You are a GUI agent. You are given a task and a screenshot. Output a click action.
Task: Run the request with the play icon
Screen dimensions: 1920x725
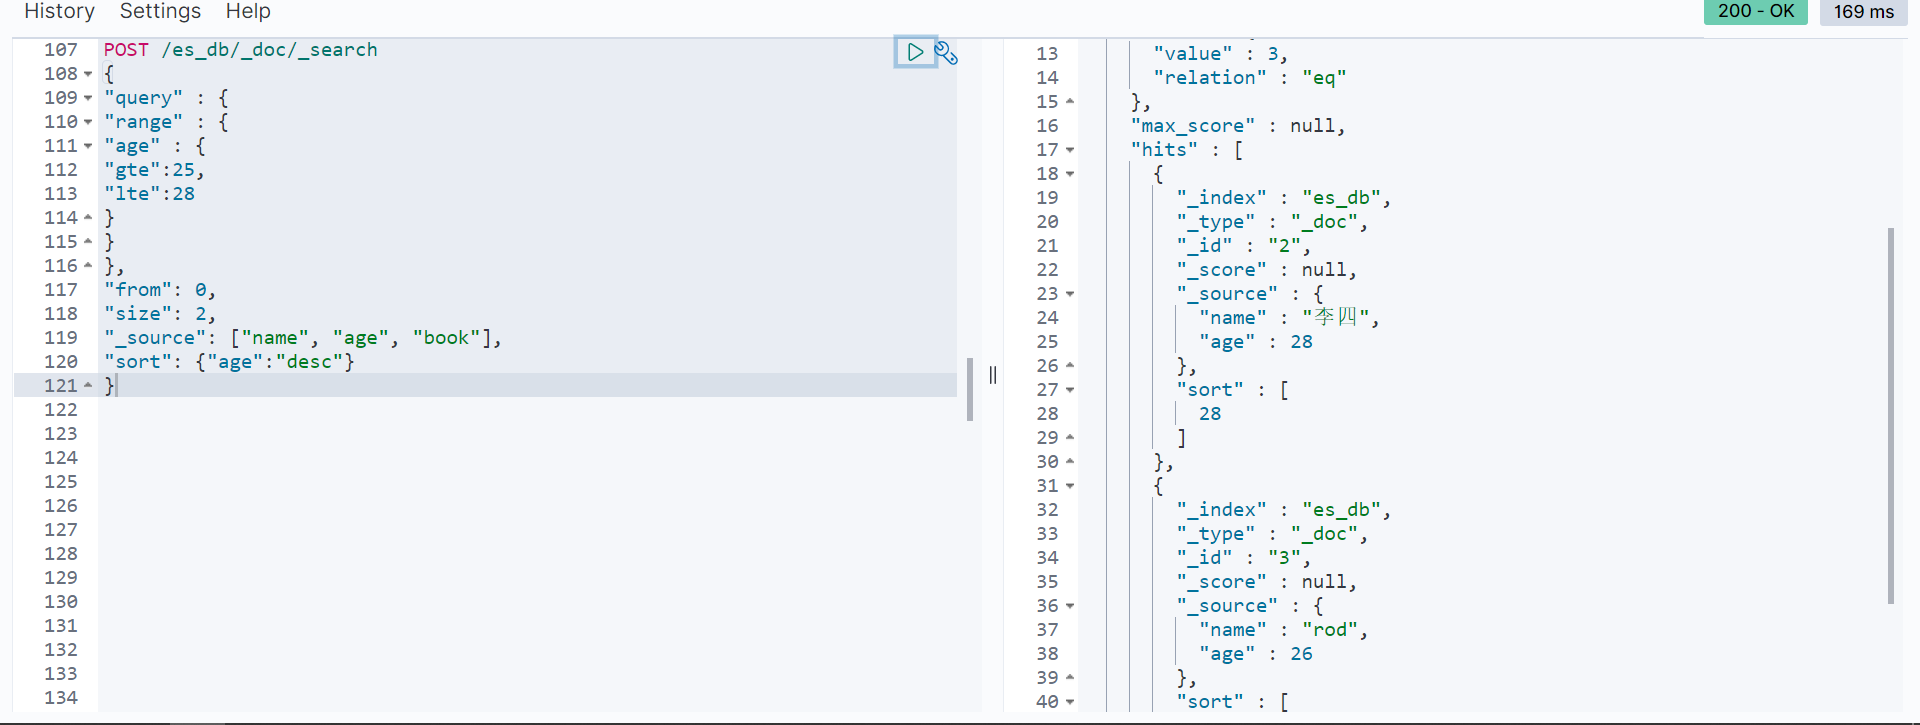[x=915, y=52]
